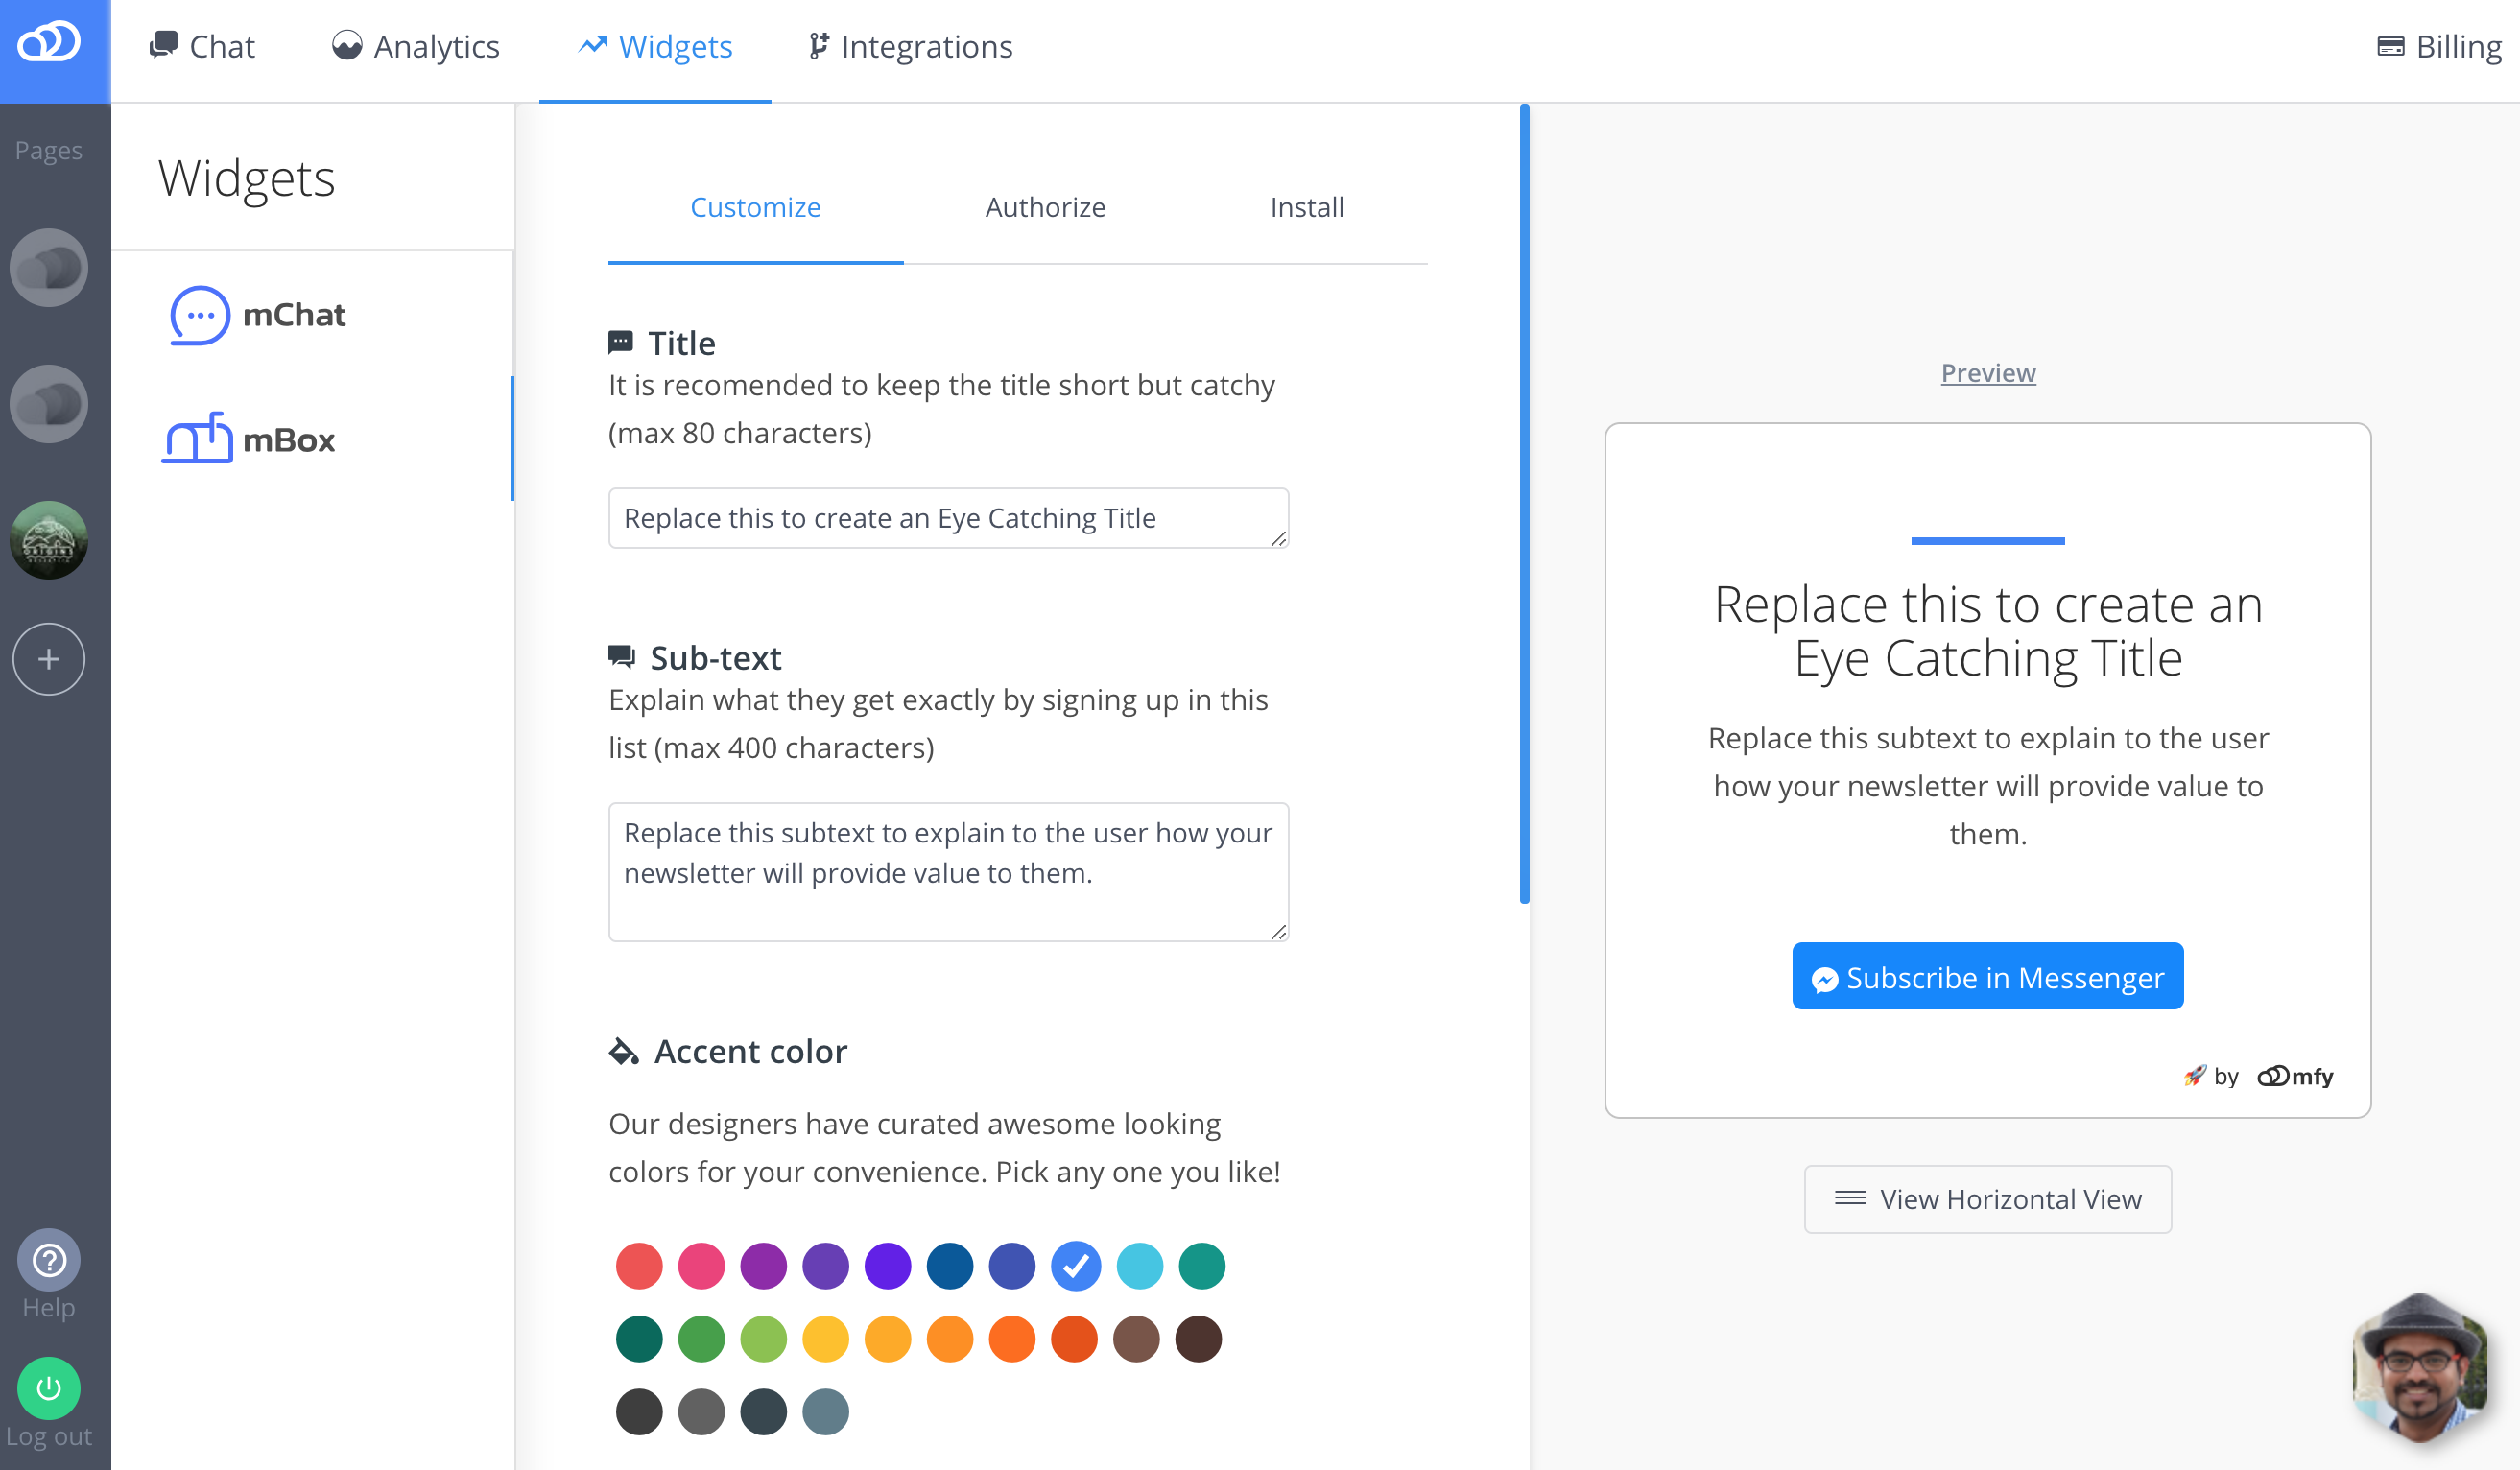Pick the dark slate accent color
Screen dimensions: 2520x1470
pos(764,1412)
